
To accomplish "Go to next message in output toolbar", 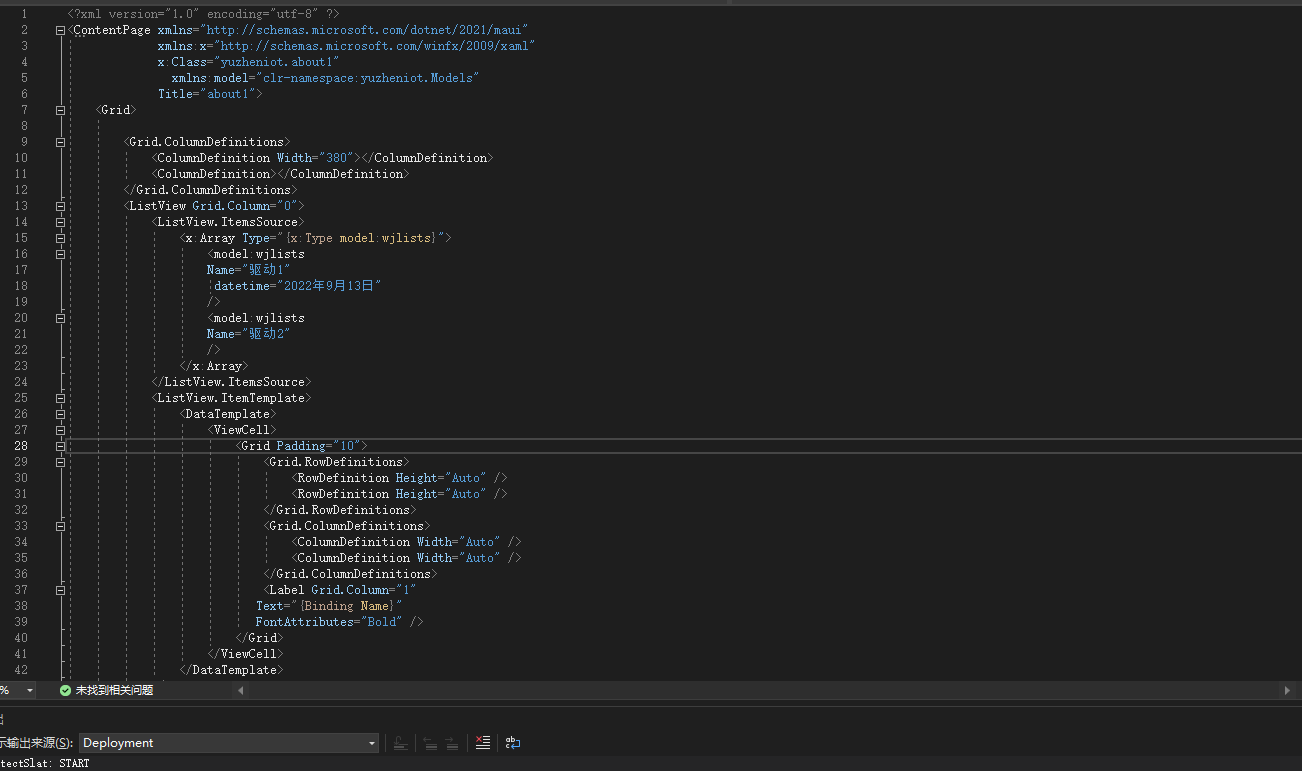I will point(452,743).
